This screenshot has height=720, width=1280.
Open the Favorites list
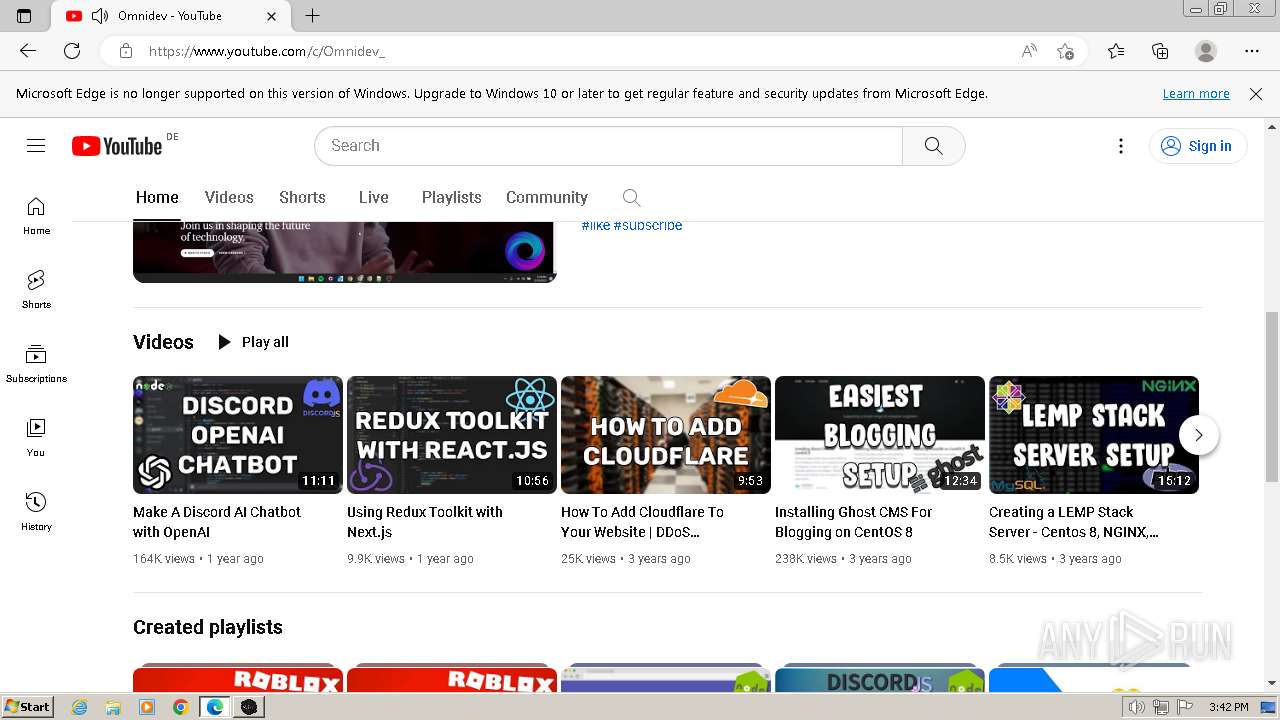[1116, 51]
